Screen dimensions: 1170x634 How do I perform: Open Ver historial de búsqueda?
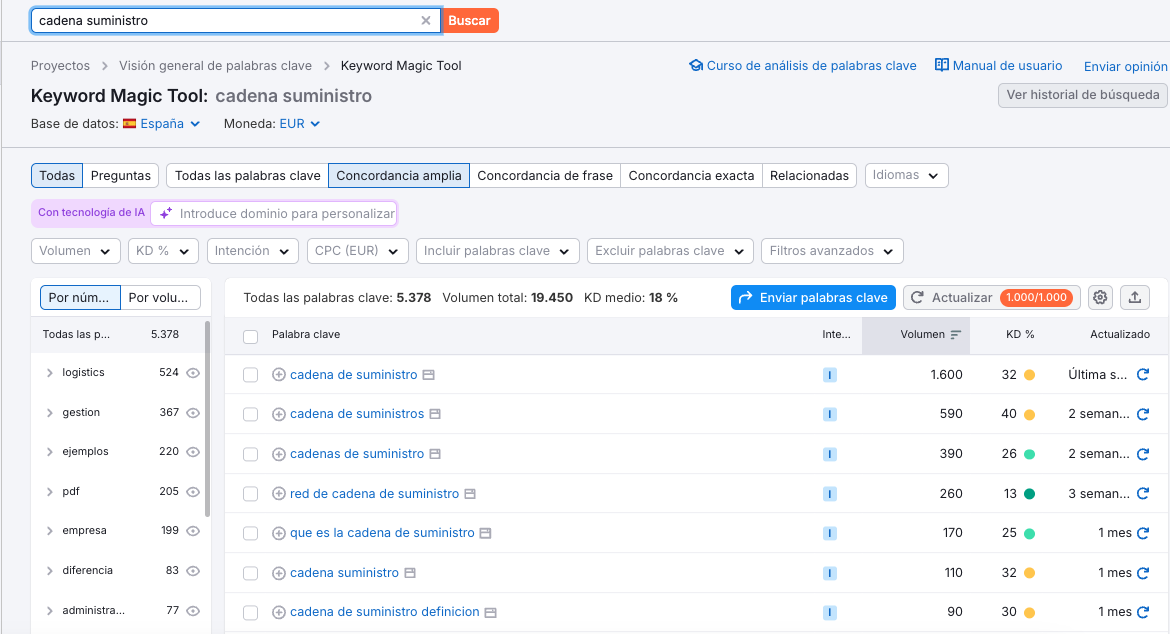tap(1081, 95)
